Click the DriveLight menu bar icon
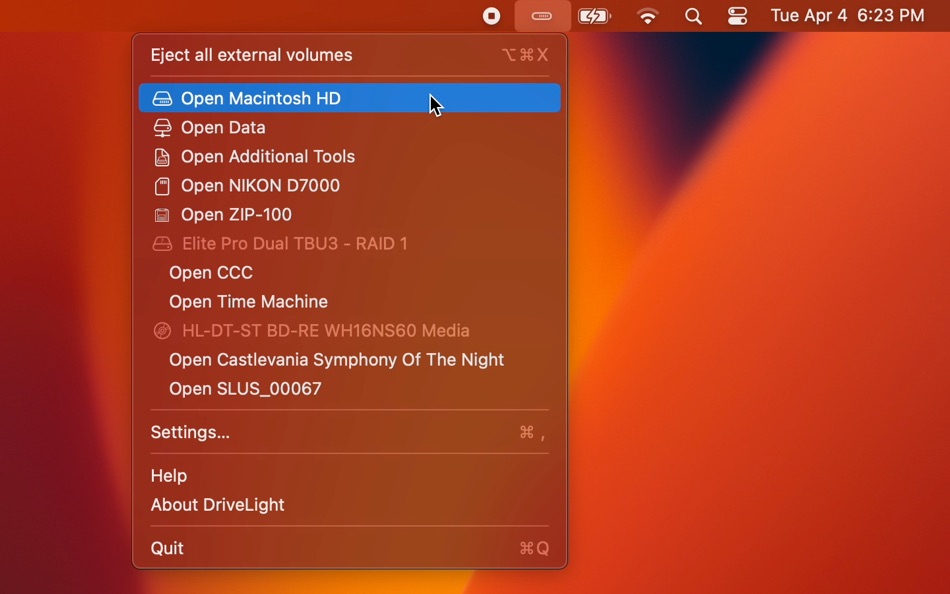This screenshot has width=950, height=594. [542, 16]
